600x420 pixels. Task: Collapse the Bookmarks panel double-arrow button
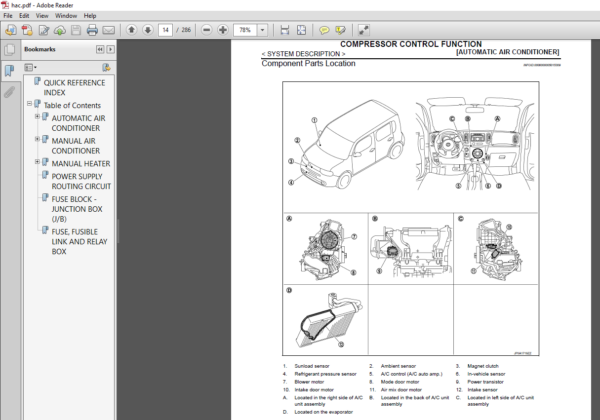click(100, 49)
